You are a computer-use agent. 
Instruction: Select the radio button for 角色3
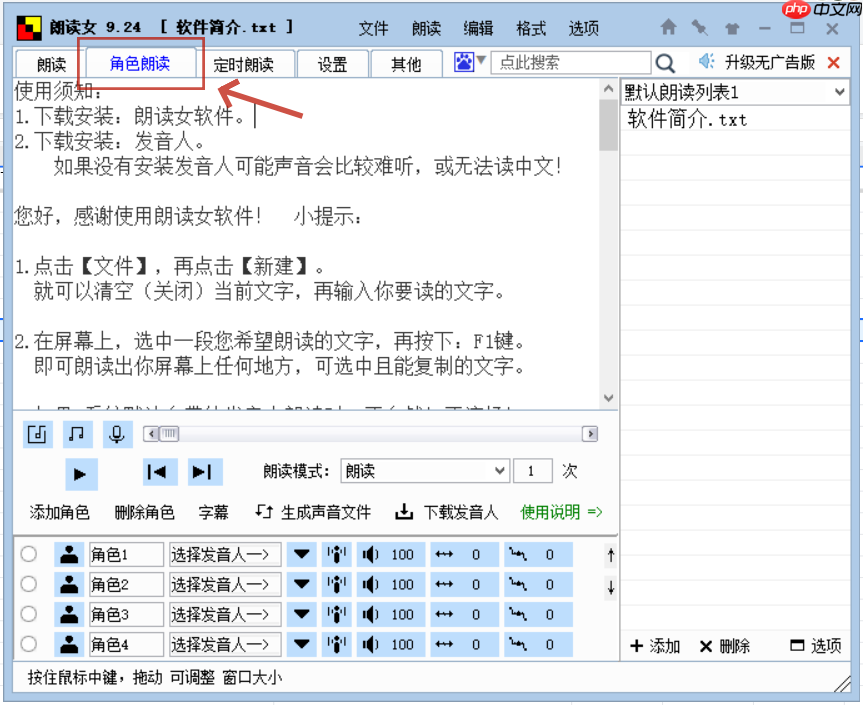point(29,614)
